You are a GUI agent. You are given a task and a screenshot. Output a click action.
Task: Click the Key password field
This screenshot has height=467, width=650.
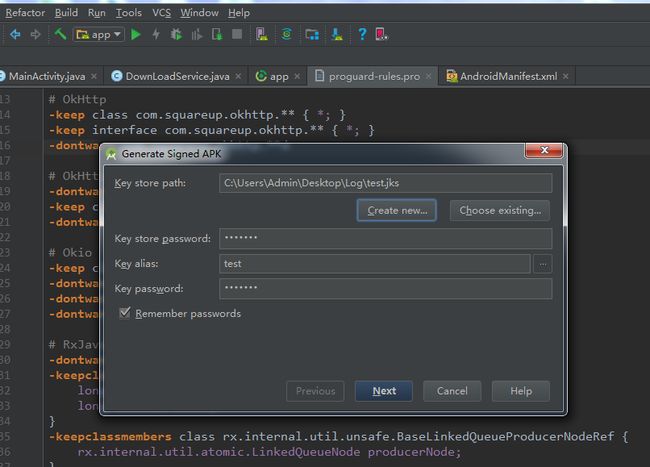(386, 288)
